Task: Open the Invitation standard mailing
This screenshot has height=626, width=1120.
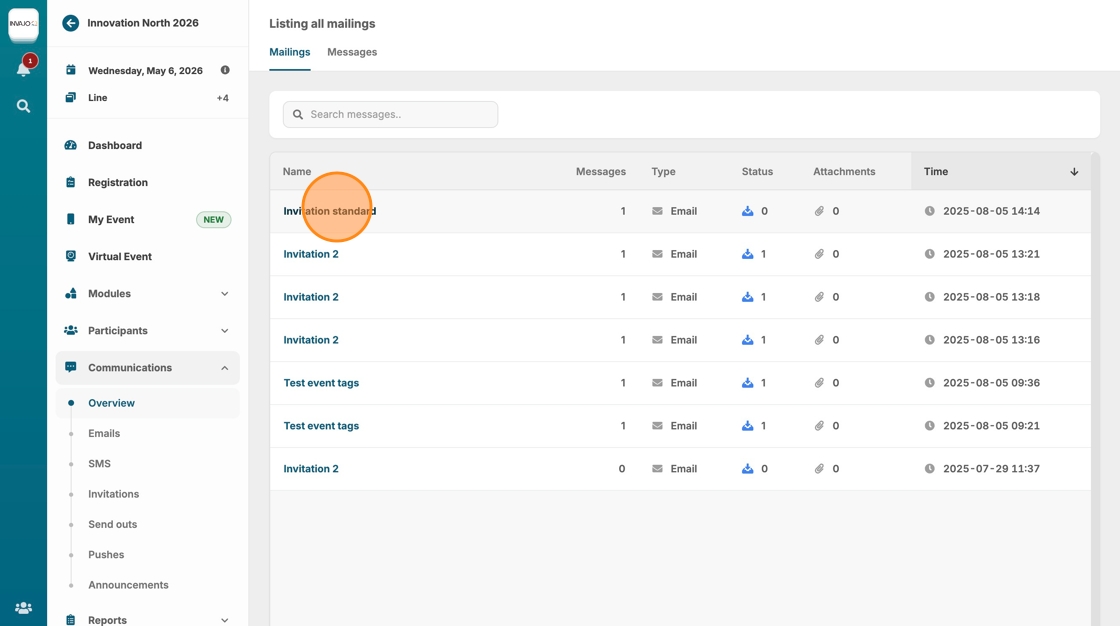Action: pyautogui.click(x=329, y=211)
